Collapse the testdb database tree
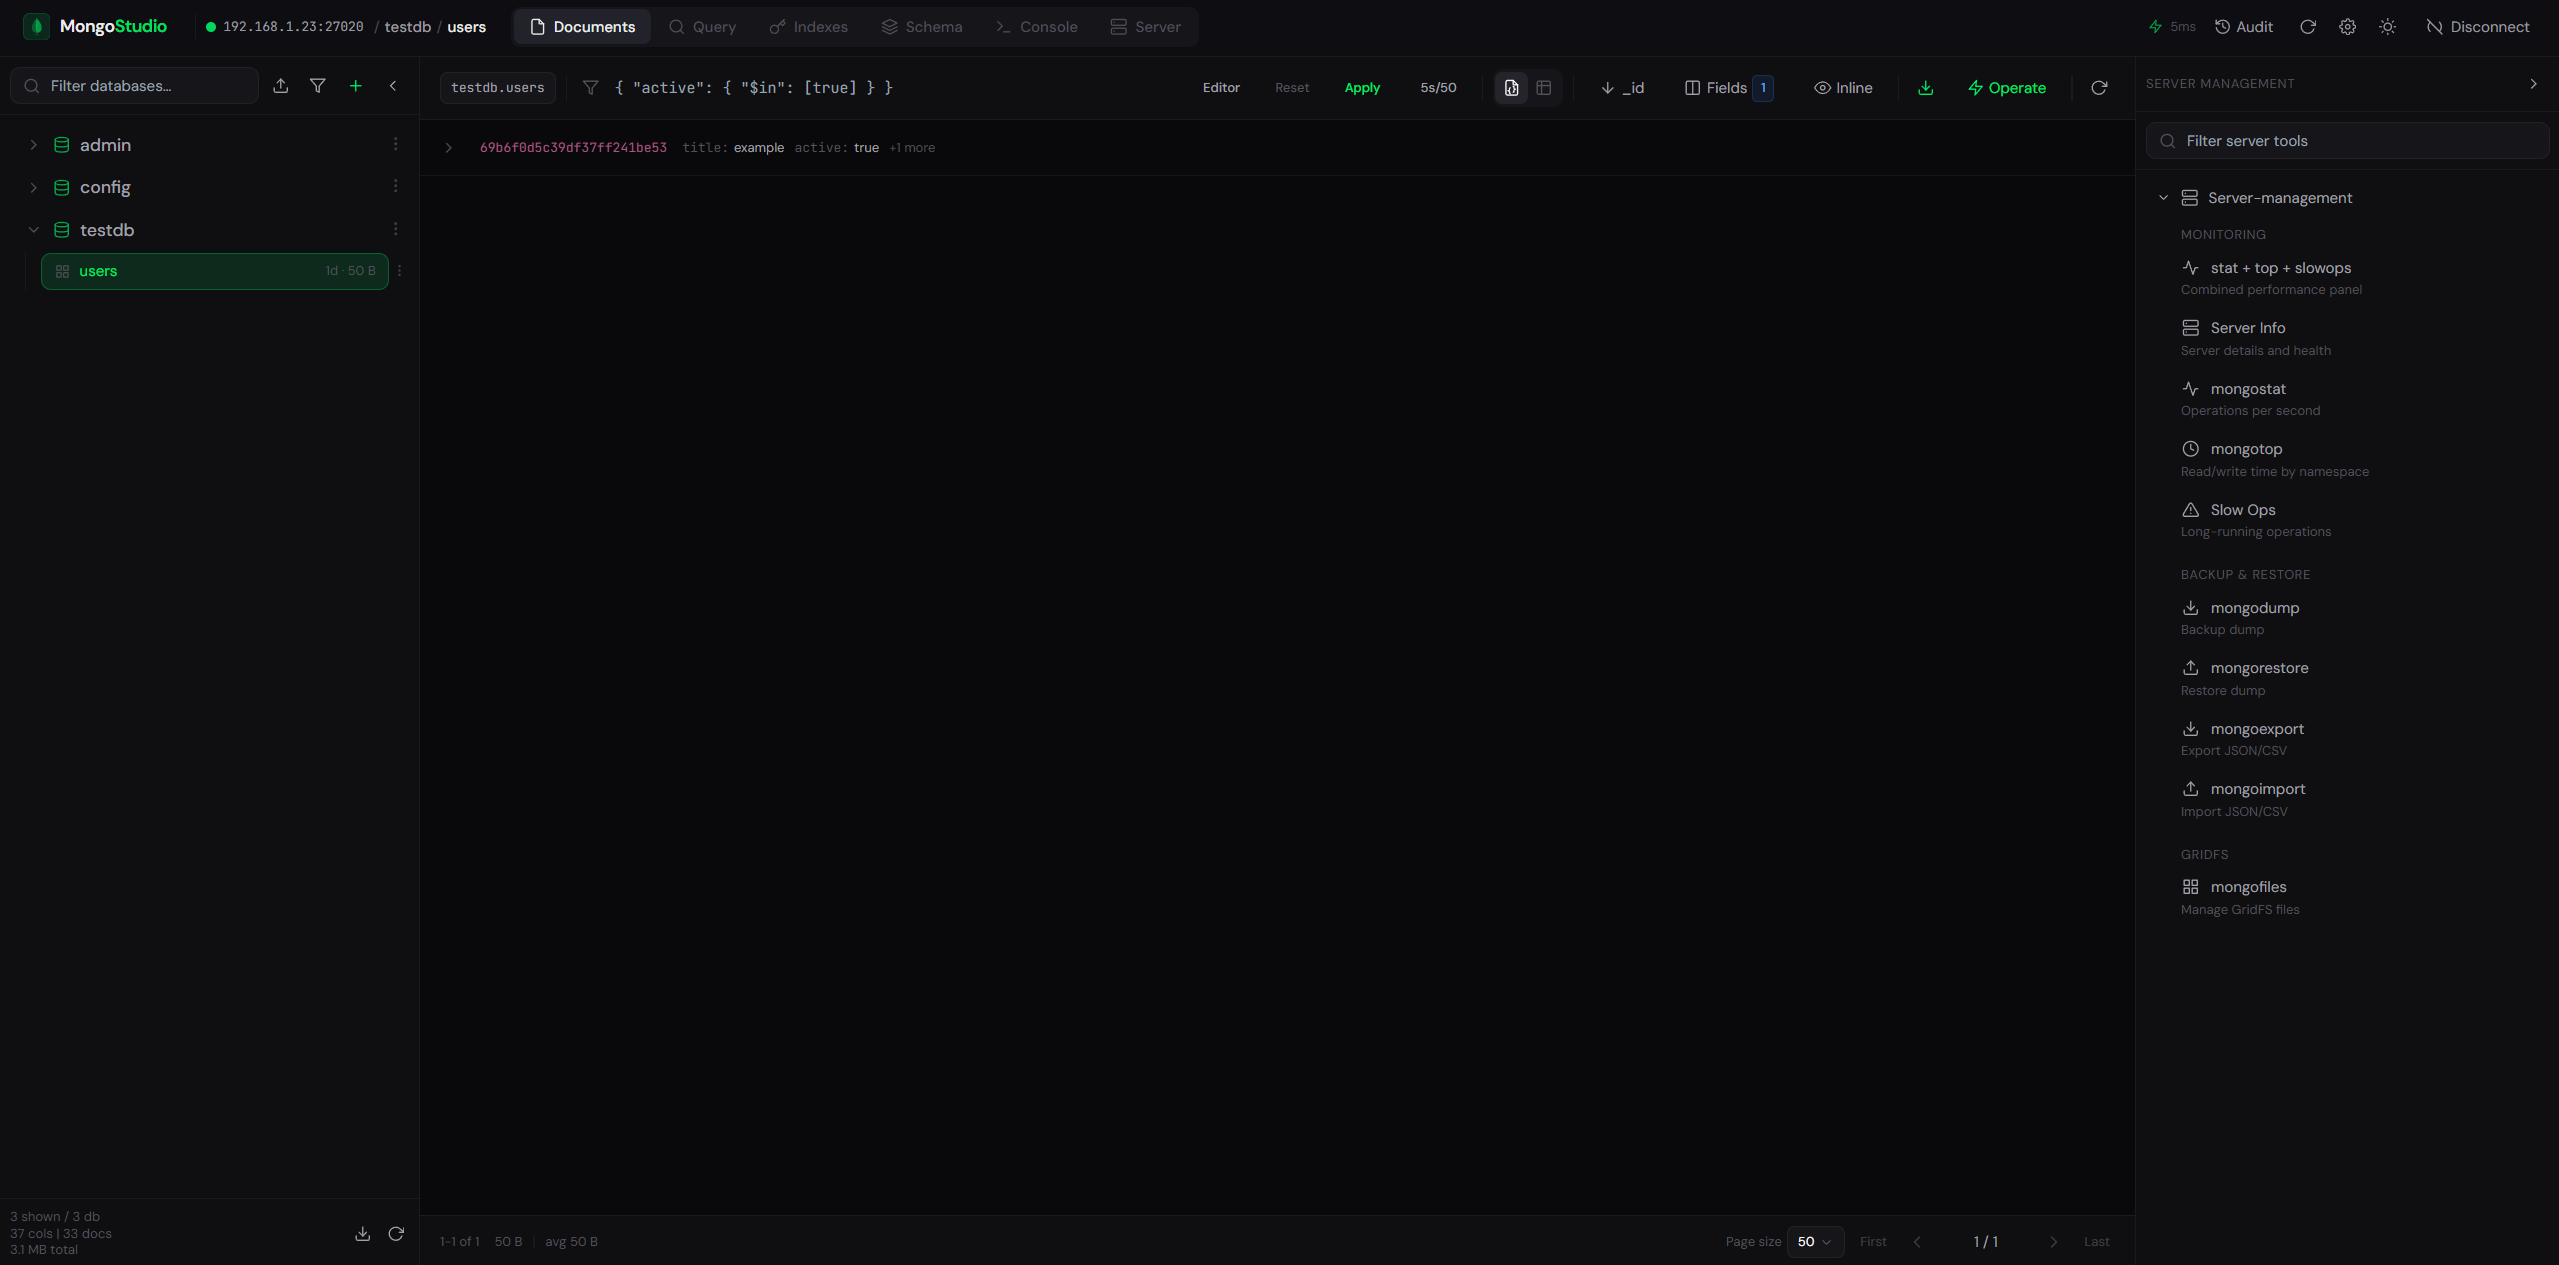The height and width of the screenshot is (1265, 2559). pyautogui.click(x=34, y=229)
